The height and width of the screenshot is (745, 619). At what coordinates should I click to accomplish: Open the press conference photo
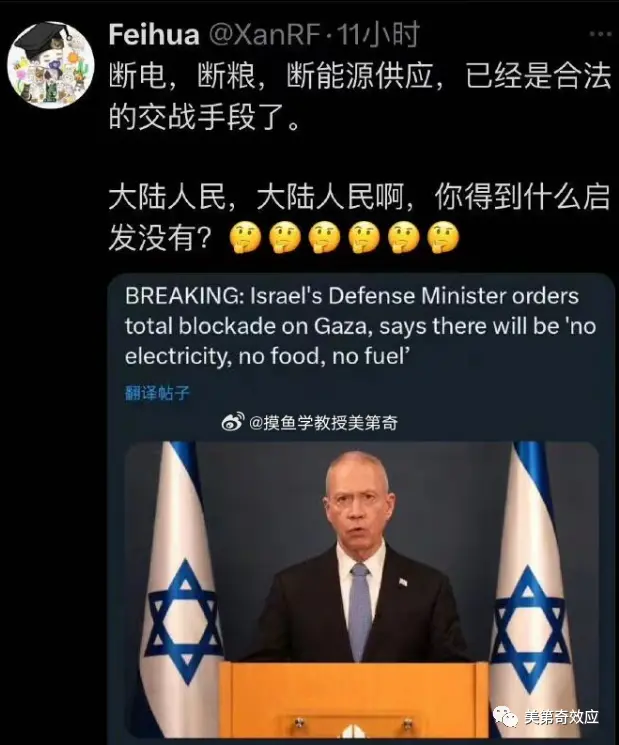(x=362, y=593)
